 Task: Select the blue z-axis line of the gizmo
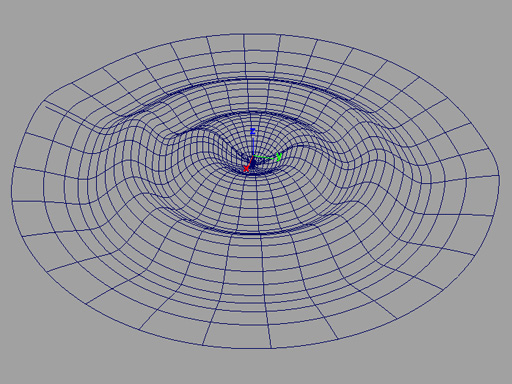tap(253, 146)
